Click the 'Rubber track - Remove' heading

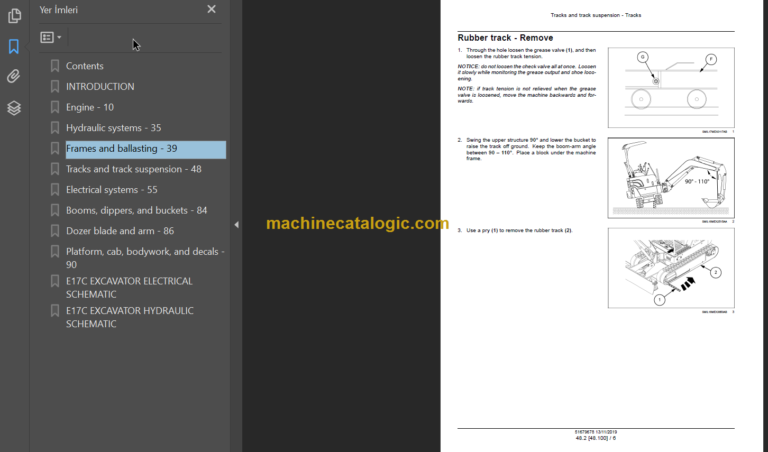[505, 38]
